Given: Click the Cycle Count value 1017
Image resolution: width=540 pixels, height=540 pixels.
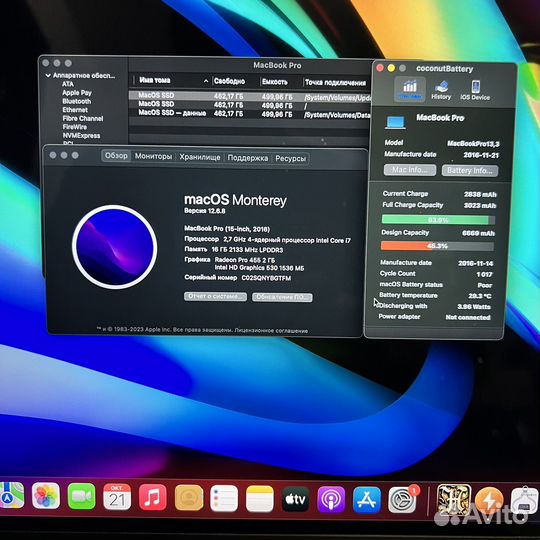Looking at the screenshot, I should tap(484, 274).
